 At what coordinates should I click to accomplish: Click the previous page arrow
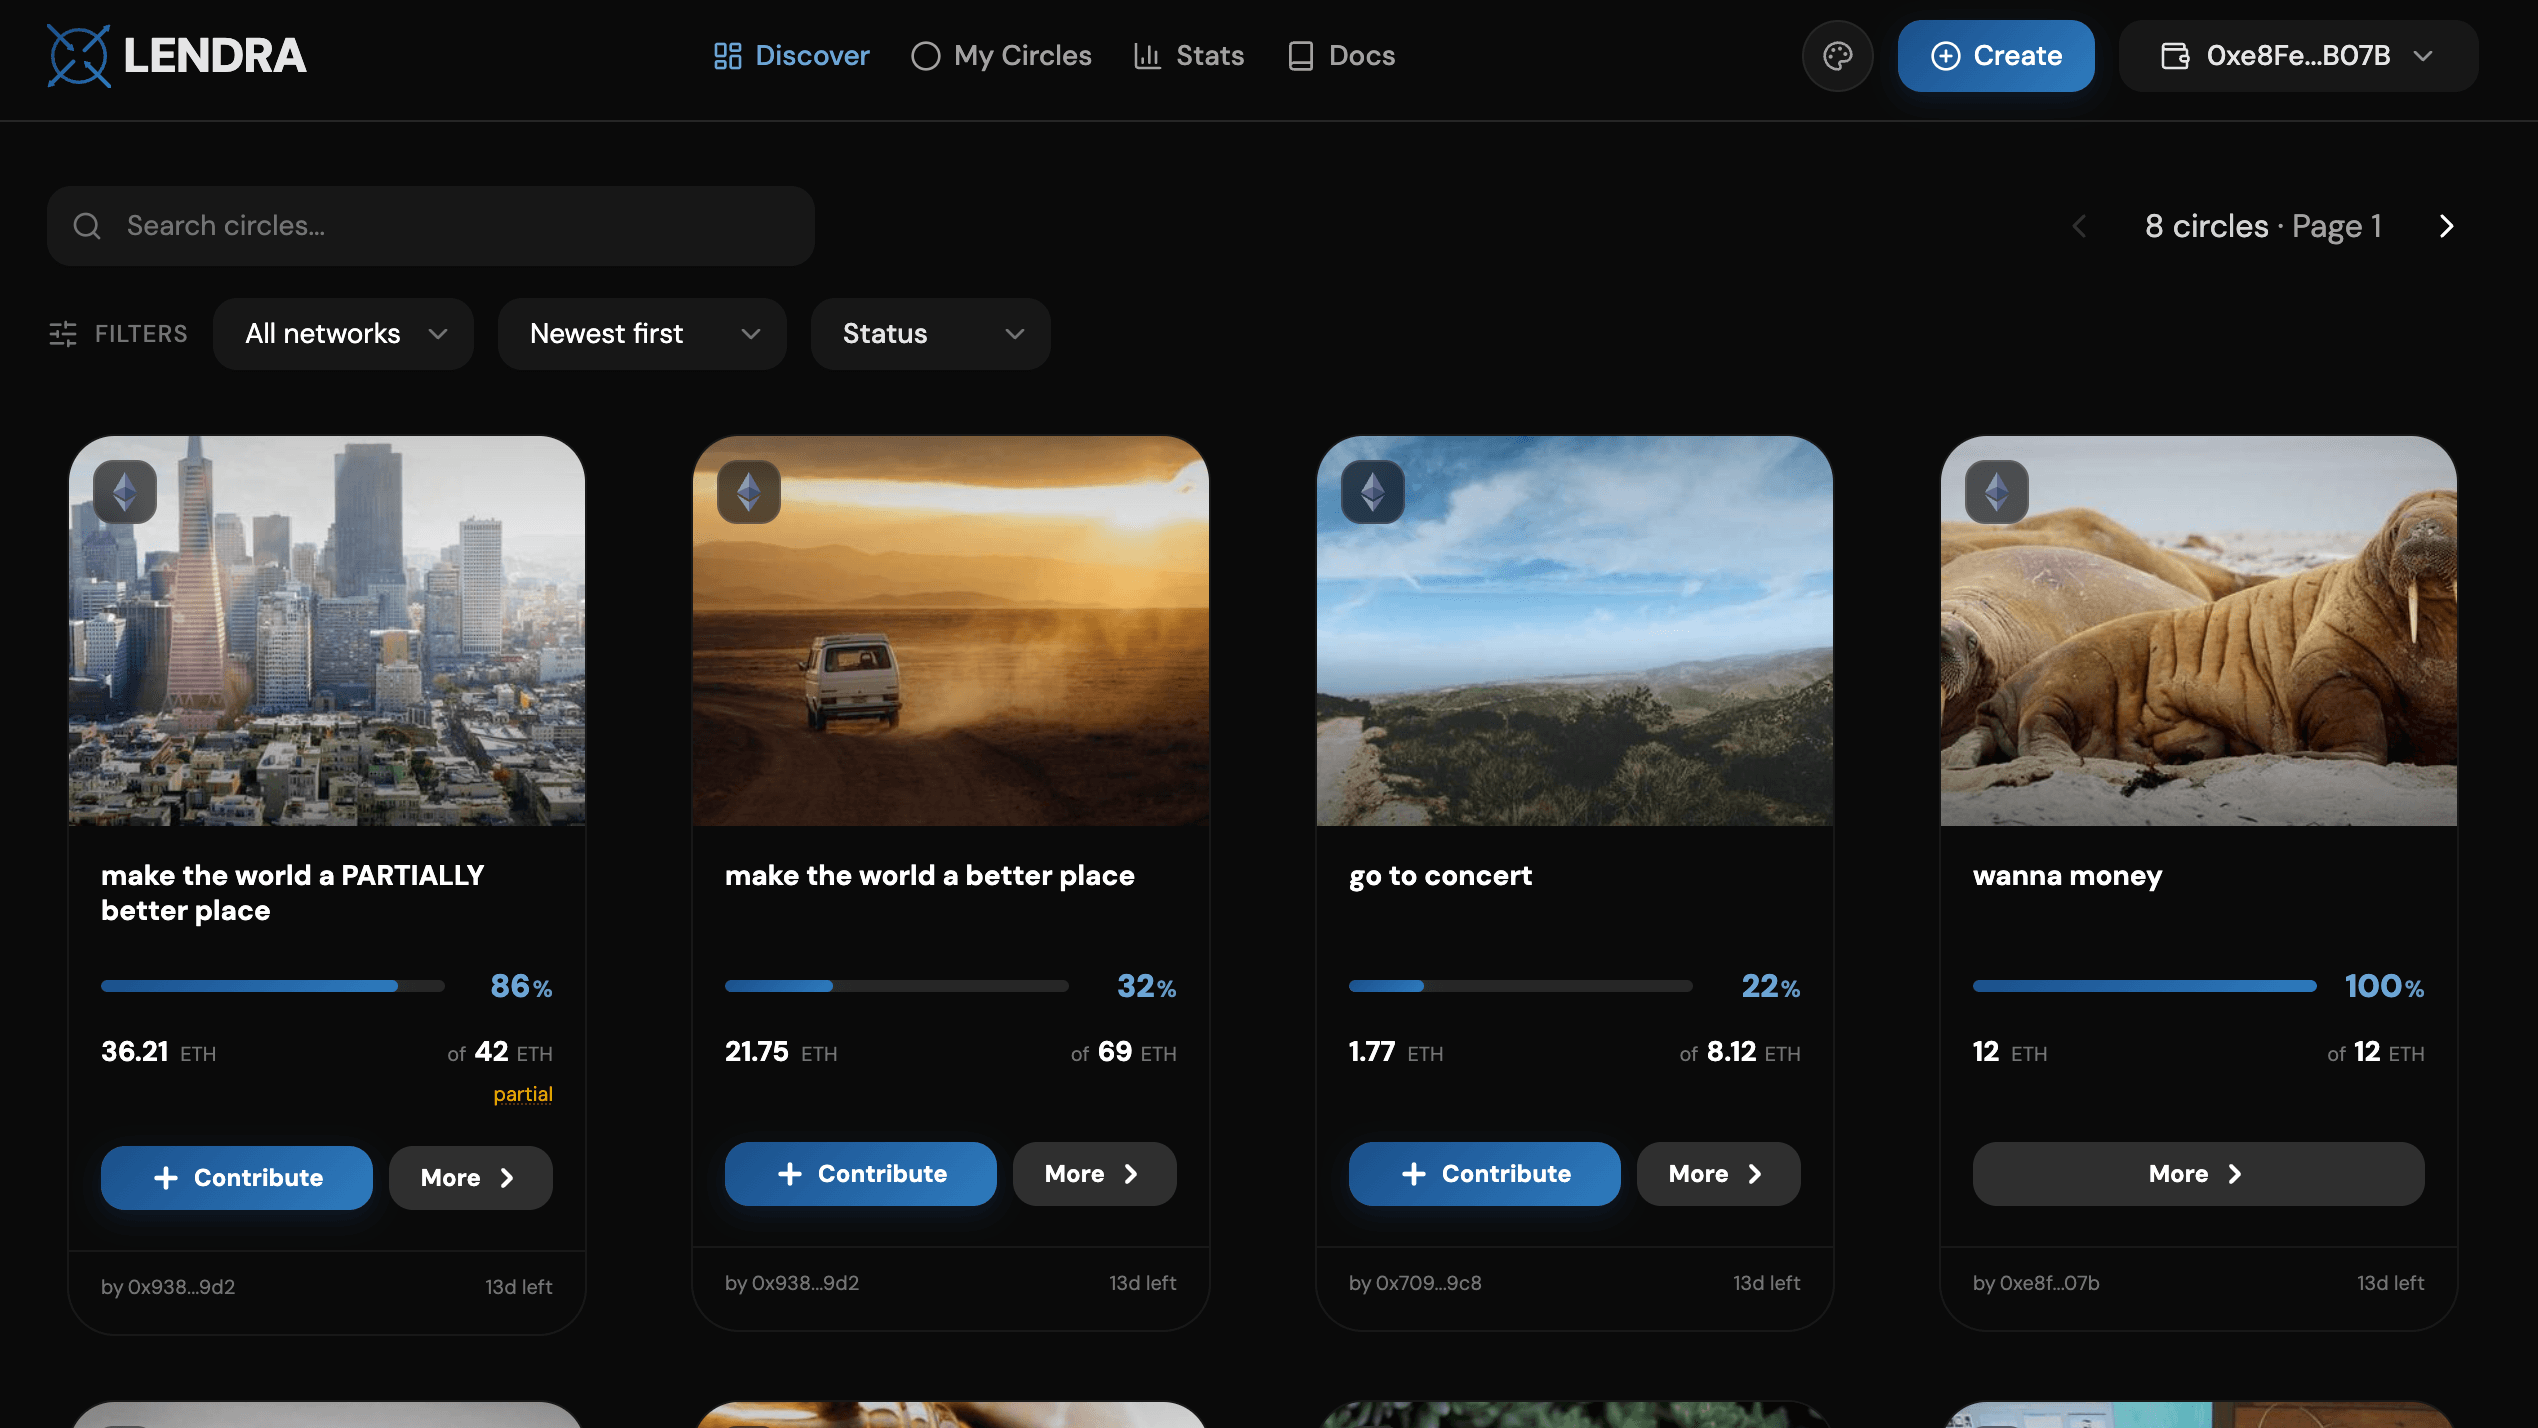coord(2079,226)
